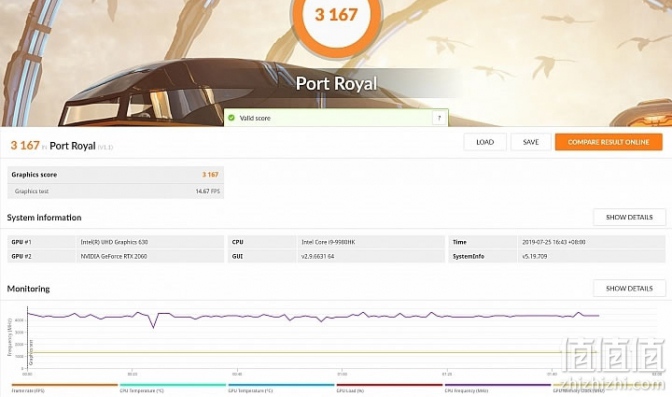The image size is (672, 397).
Task: Toggle the teal CPU Temperature legend
Action: [x=172, y=388]
